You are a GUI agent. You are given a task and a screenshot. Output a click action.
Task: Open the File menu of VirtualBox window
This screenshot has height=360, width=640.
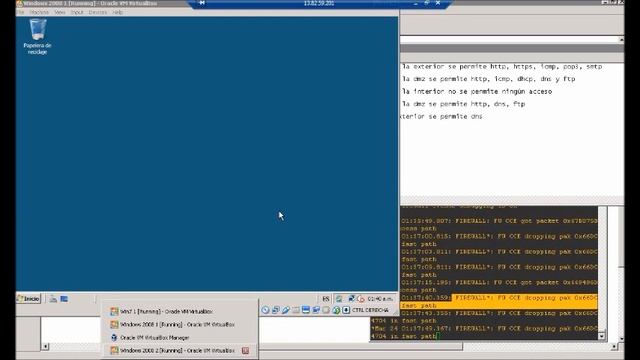21,12
